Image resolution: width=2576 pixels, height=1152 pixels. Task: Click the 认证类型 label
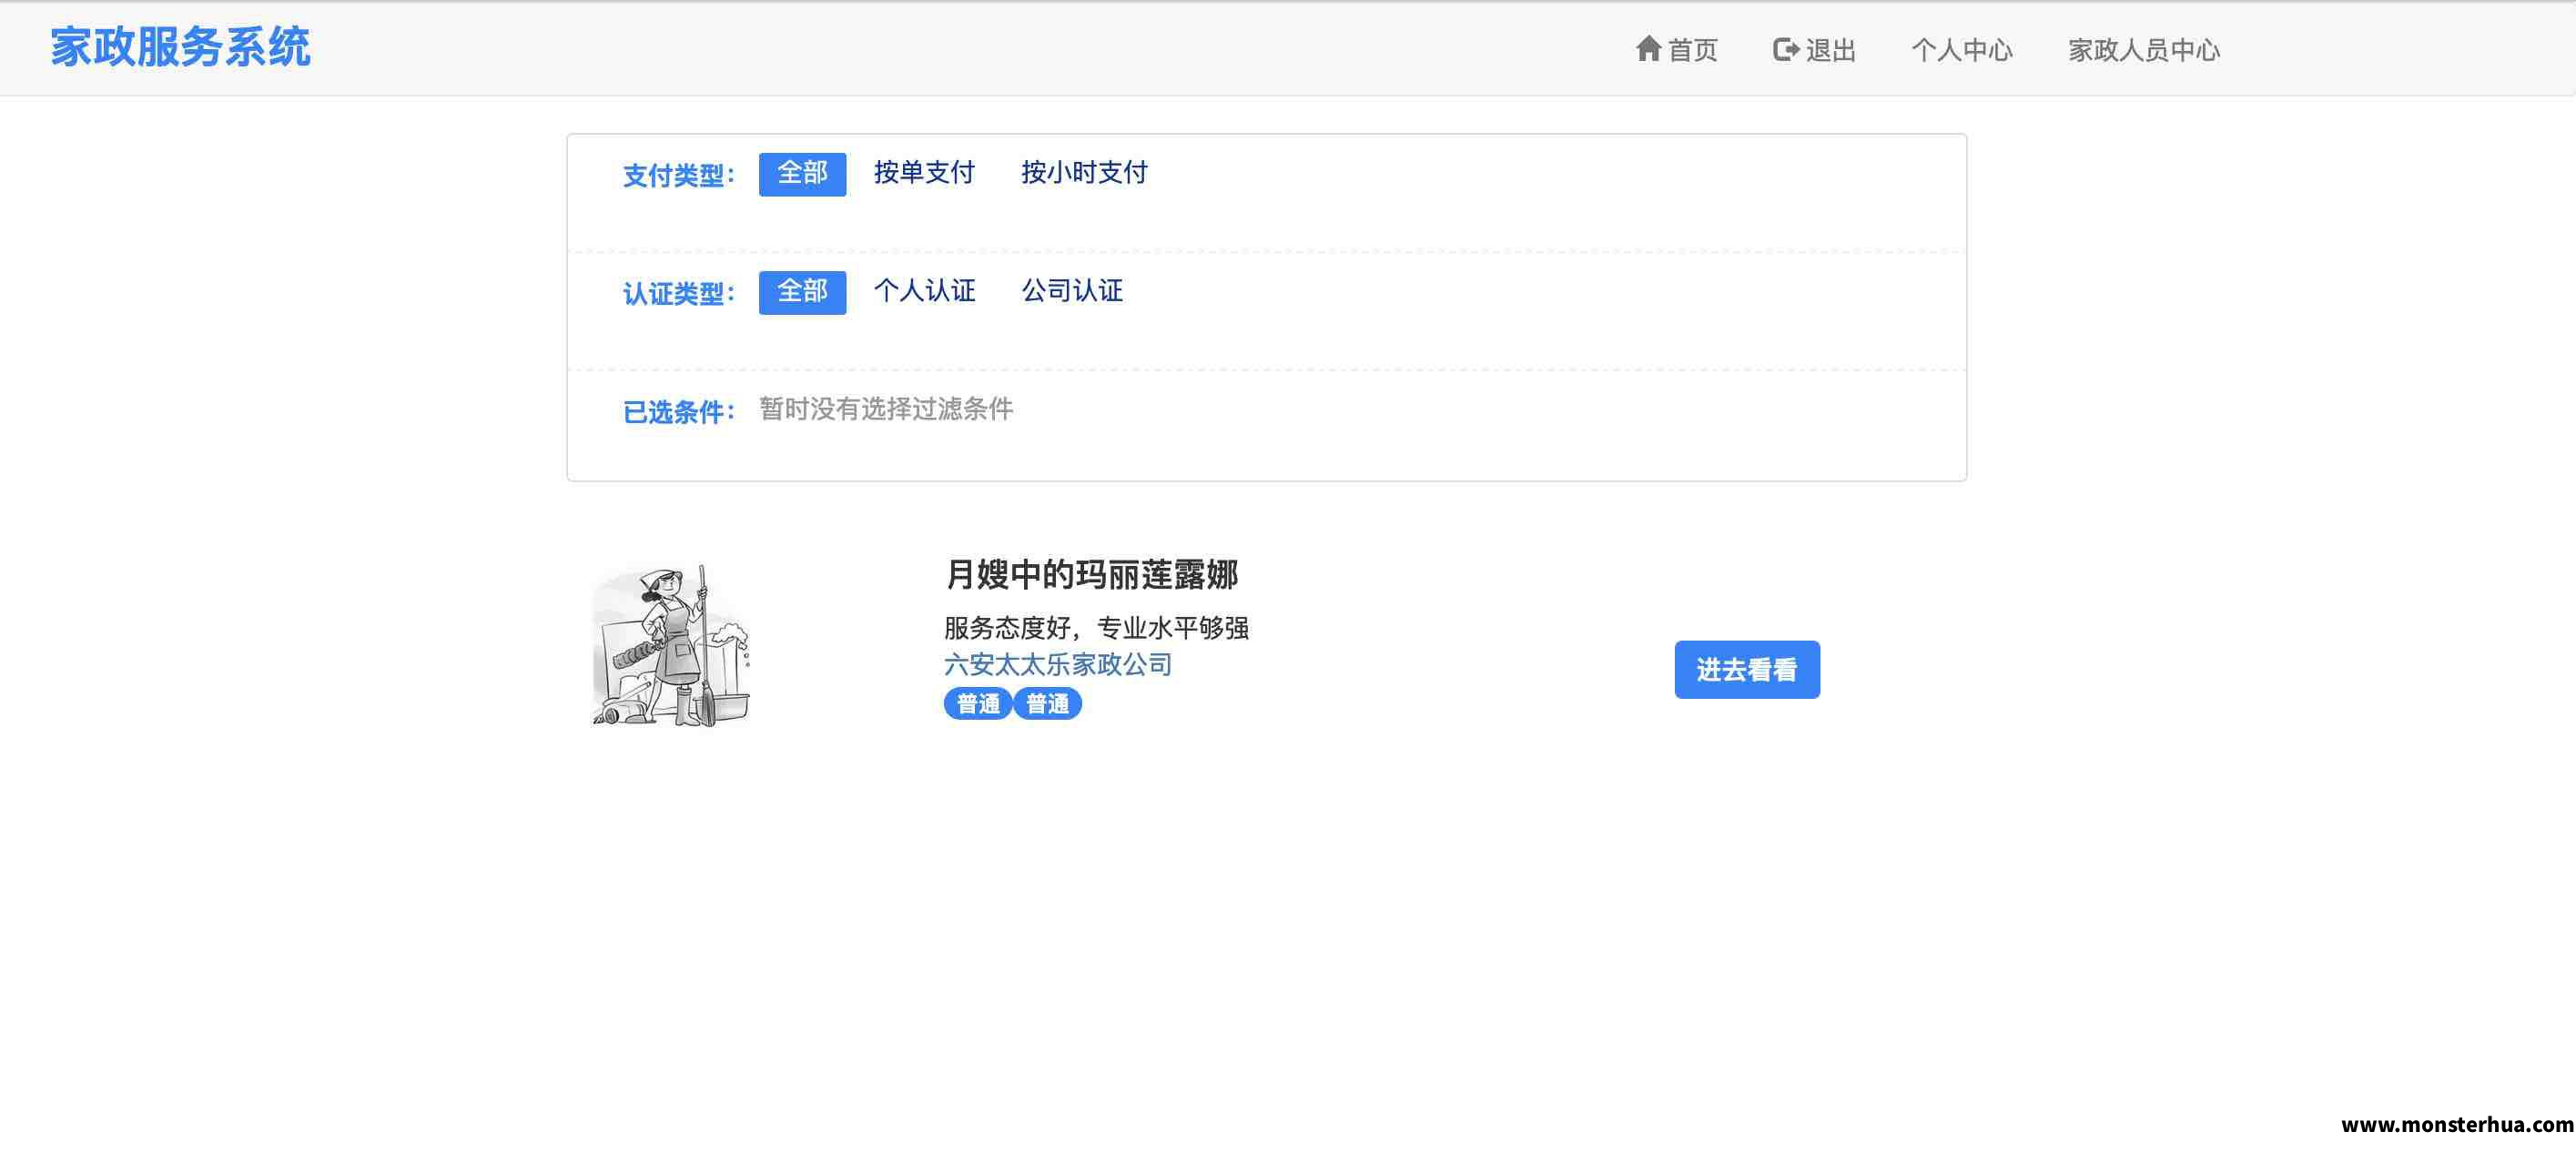[x=679, y=294]
